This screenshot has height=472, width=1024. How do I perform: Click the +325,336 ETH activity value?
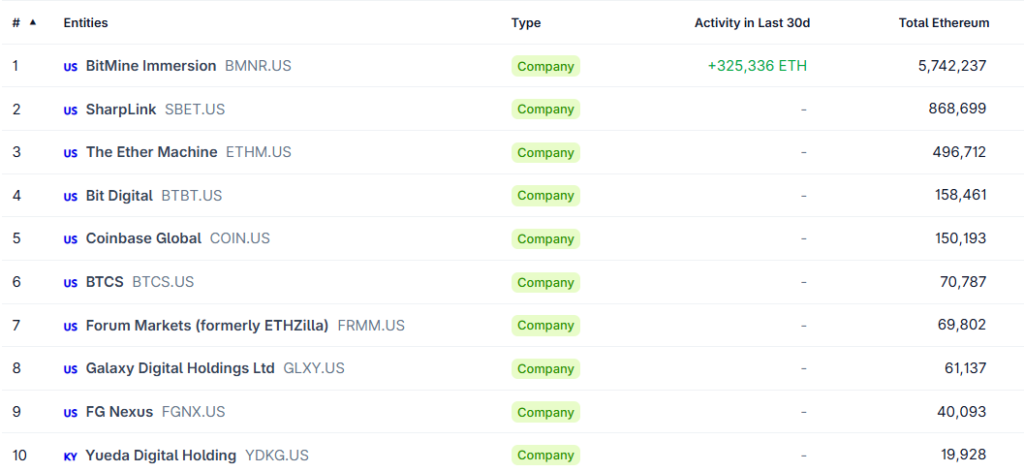(758, 66)
